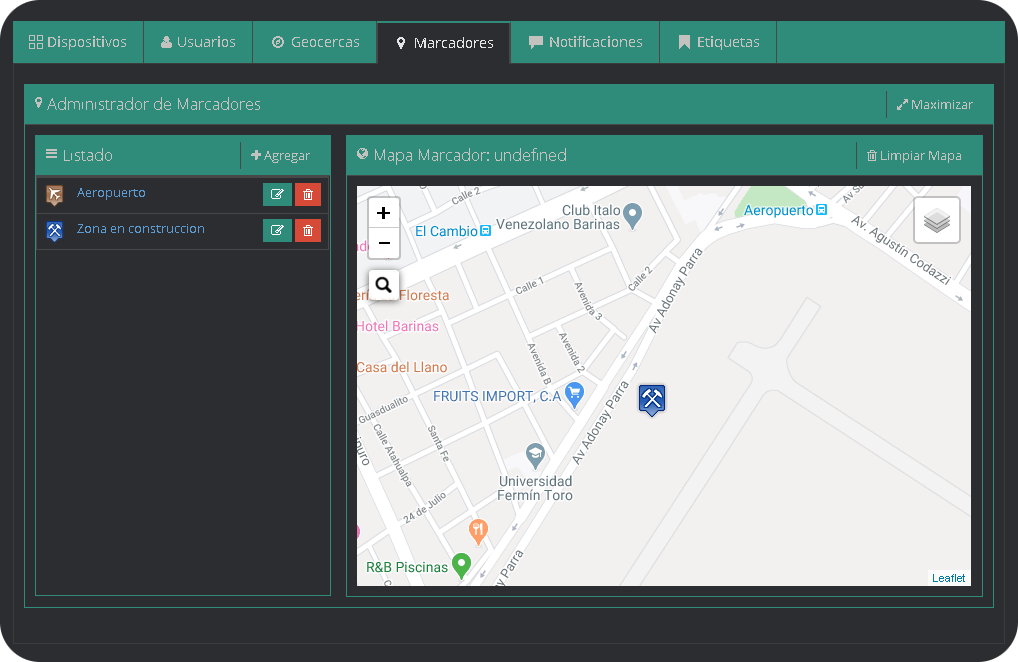Select Aeropuerto in the marker list
This screenshot has height=662, width=1018.
pyautogui.click(x=111, y=193)
